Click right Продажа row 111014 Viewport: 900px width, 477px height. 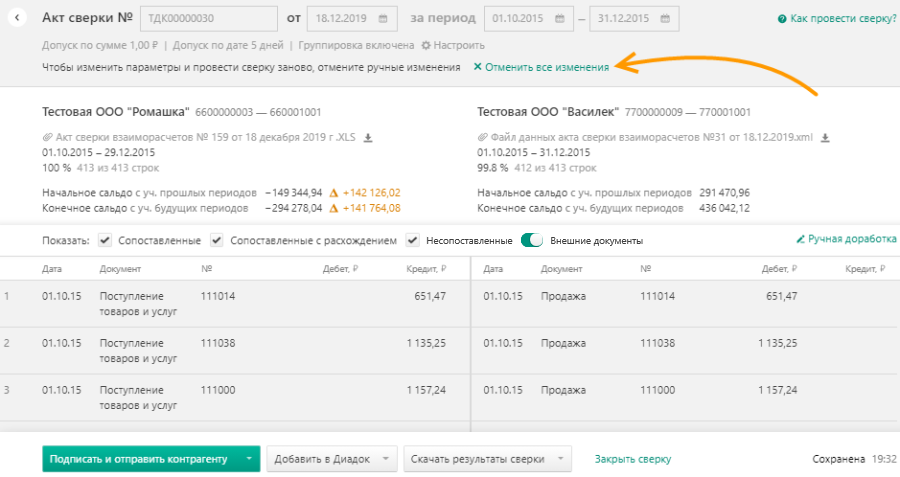pyautogui.click(x=563, y=296)
